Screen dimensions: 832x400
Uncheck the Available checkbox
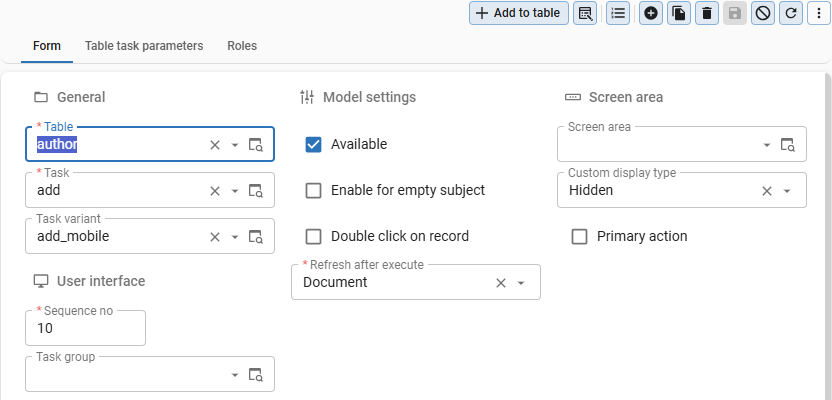tap(314, 144)
